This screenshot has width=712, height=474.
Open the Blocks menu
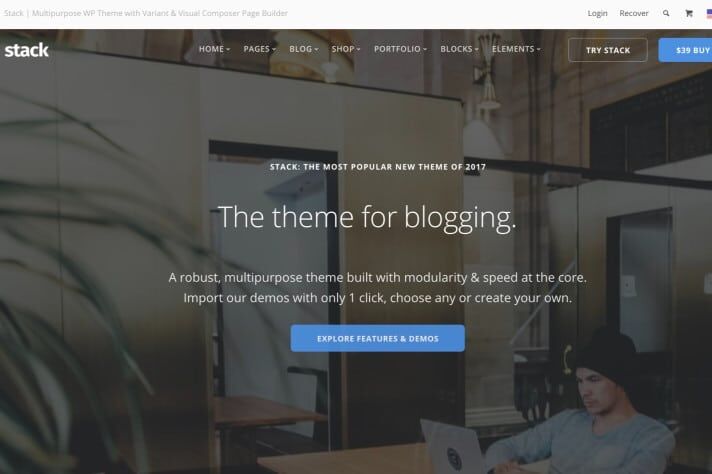[459, 49]
